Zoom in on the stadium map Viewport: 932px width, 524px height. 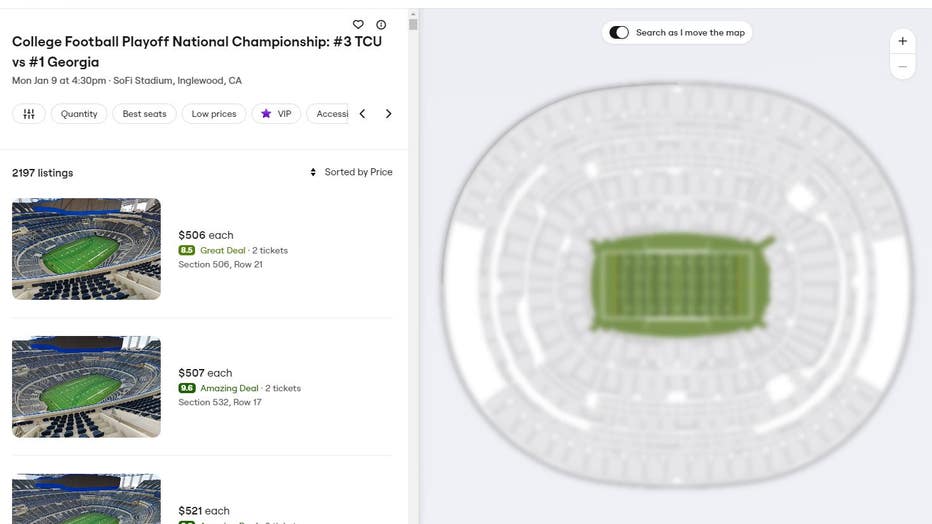(902, 42)
